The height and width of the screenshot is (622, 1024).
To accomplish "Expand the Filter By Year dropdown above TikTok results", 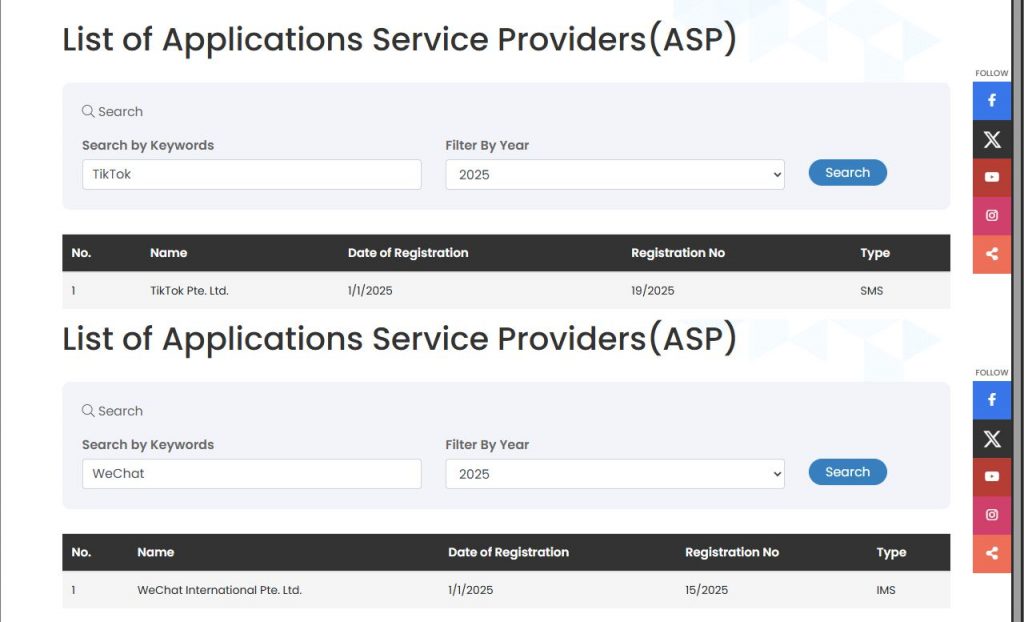I will [614, 174].
